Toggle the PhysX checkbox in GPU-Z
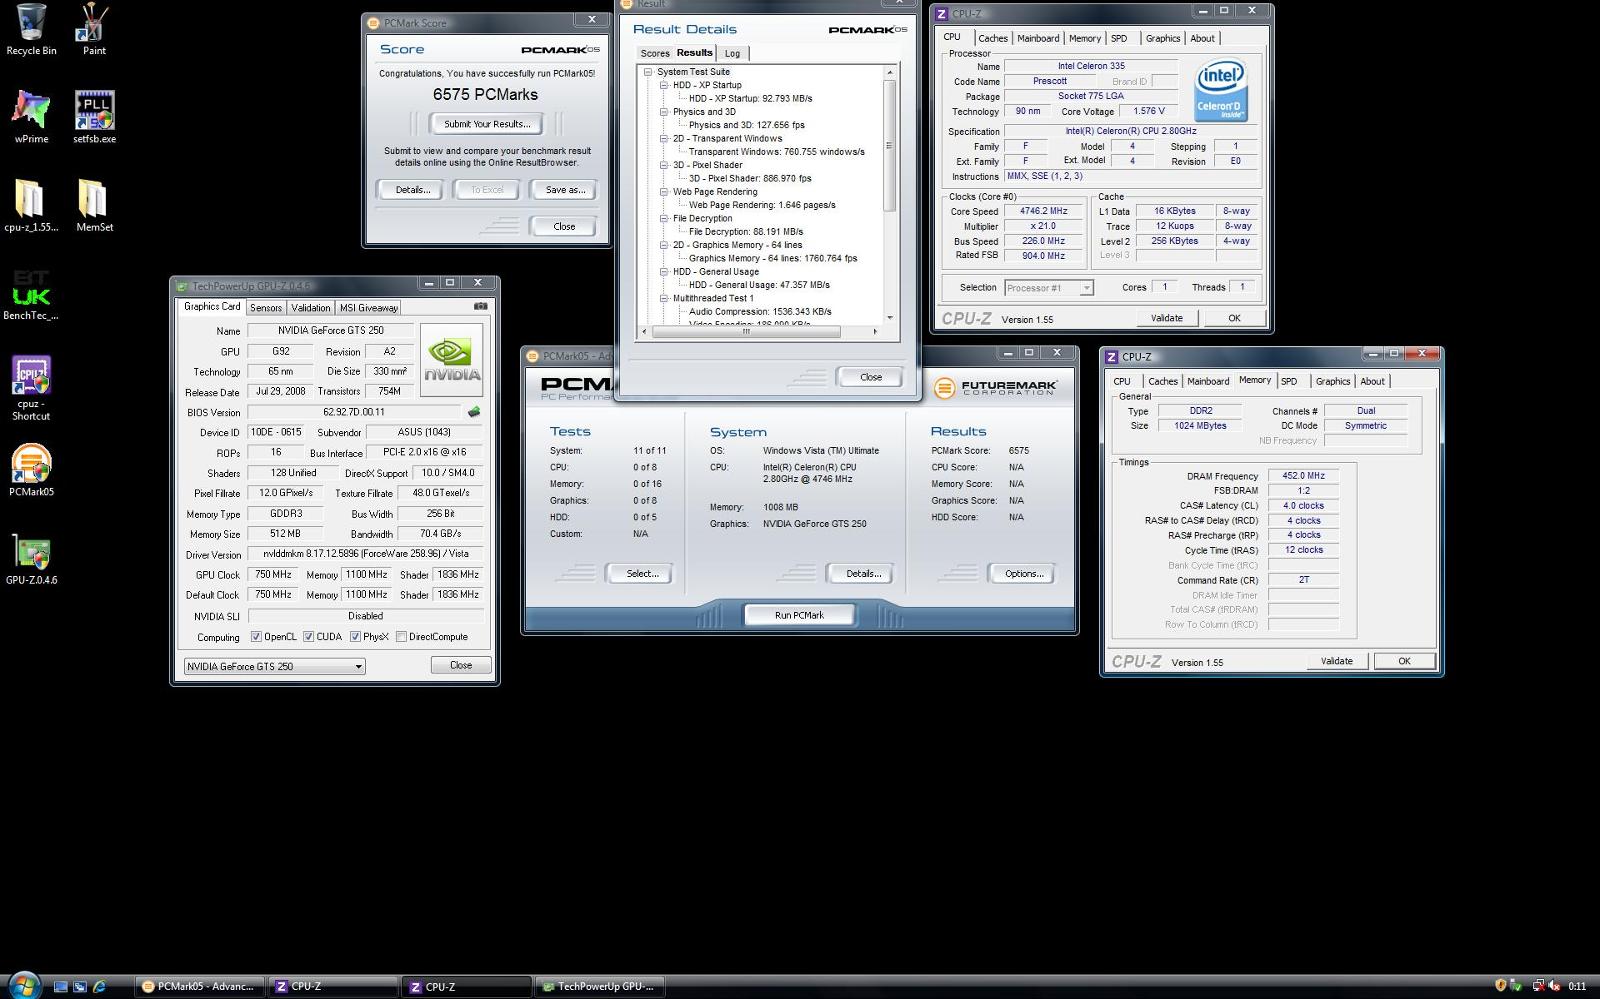Screen dimensions: 1600x999 click(x=355, y=637)
